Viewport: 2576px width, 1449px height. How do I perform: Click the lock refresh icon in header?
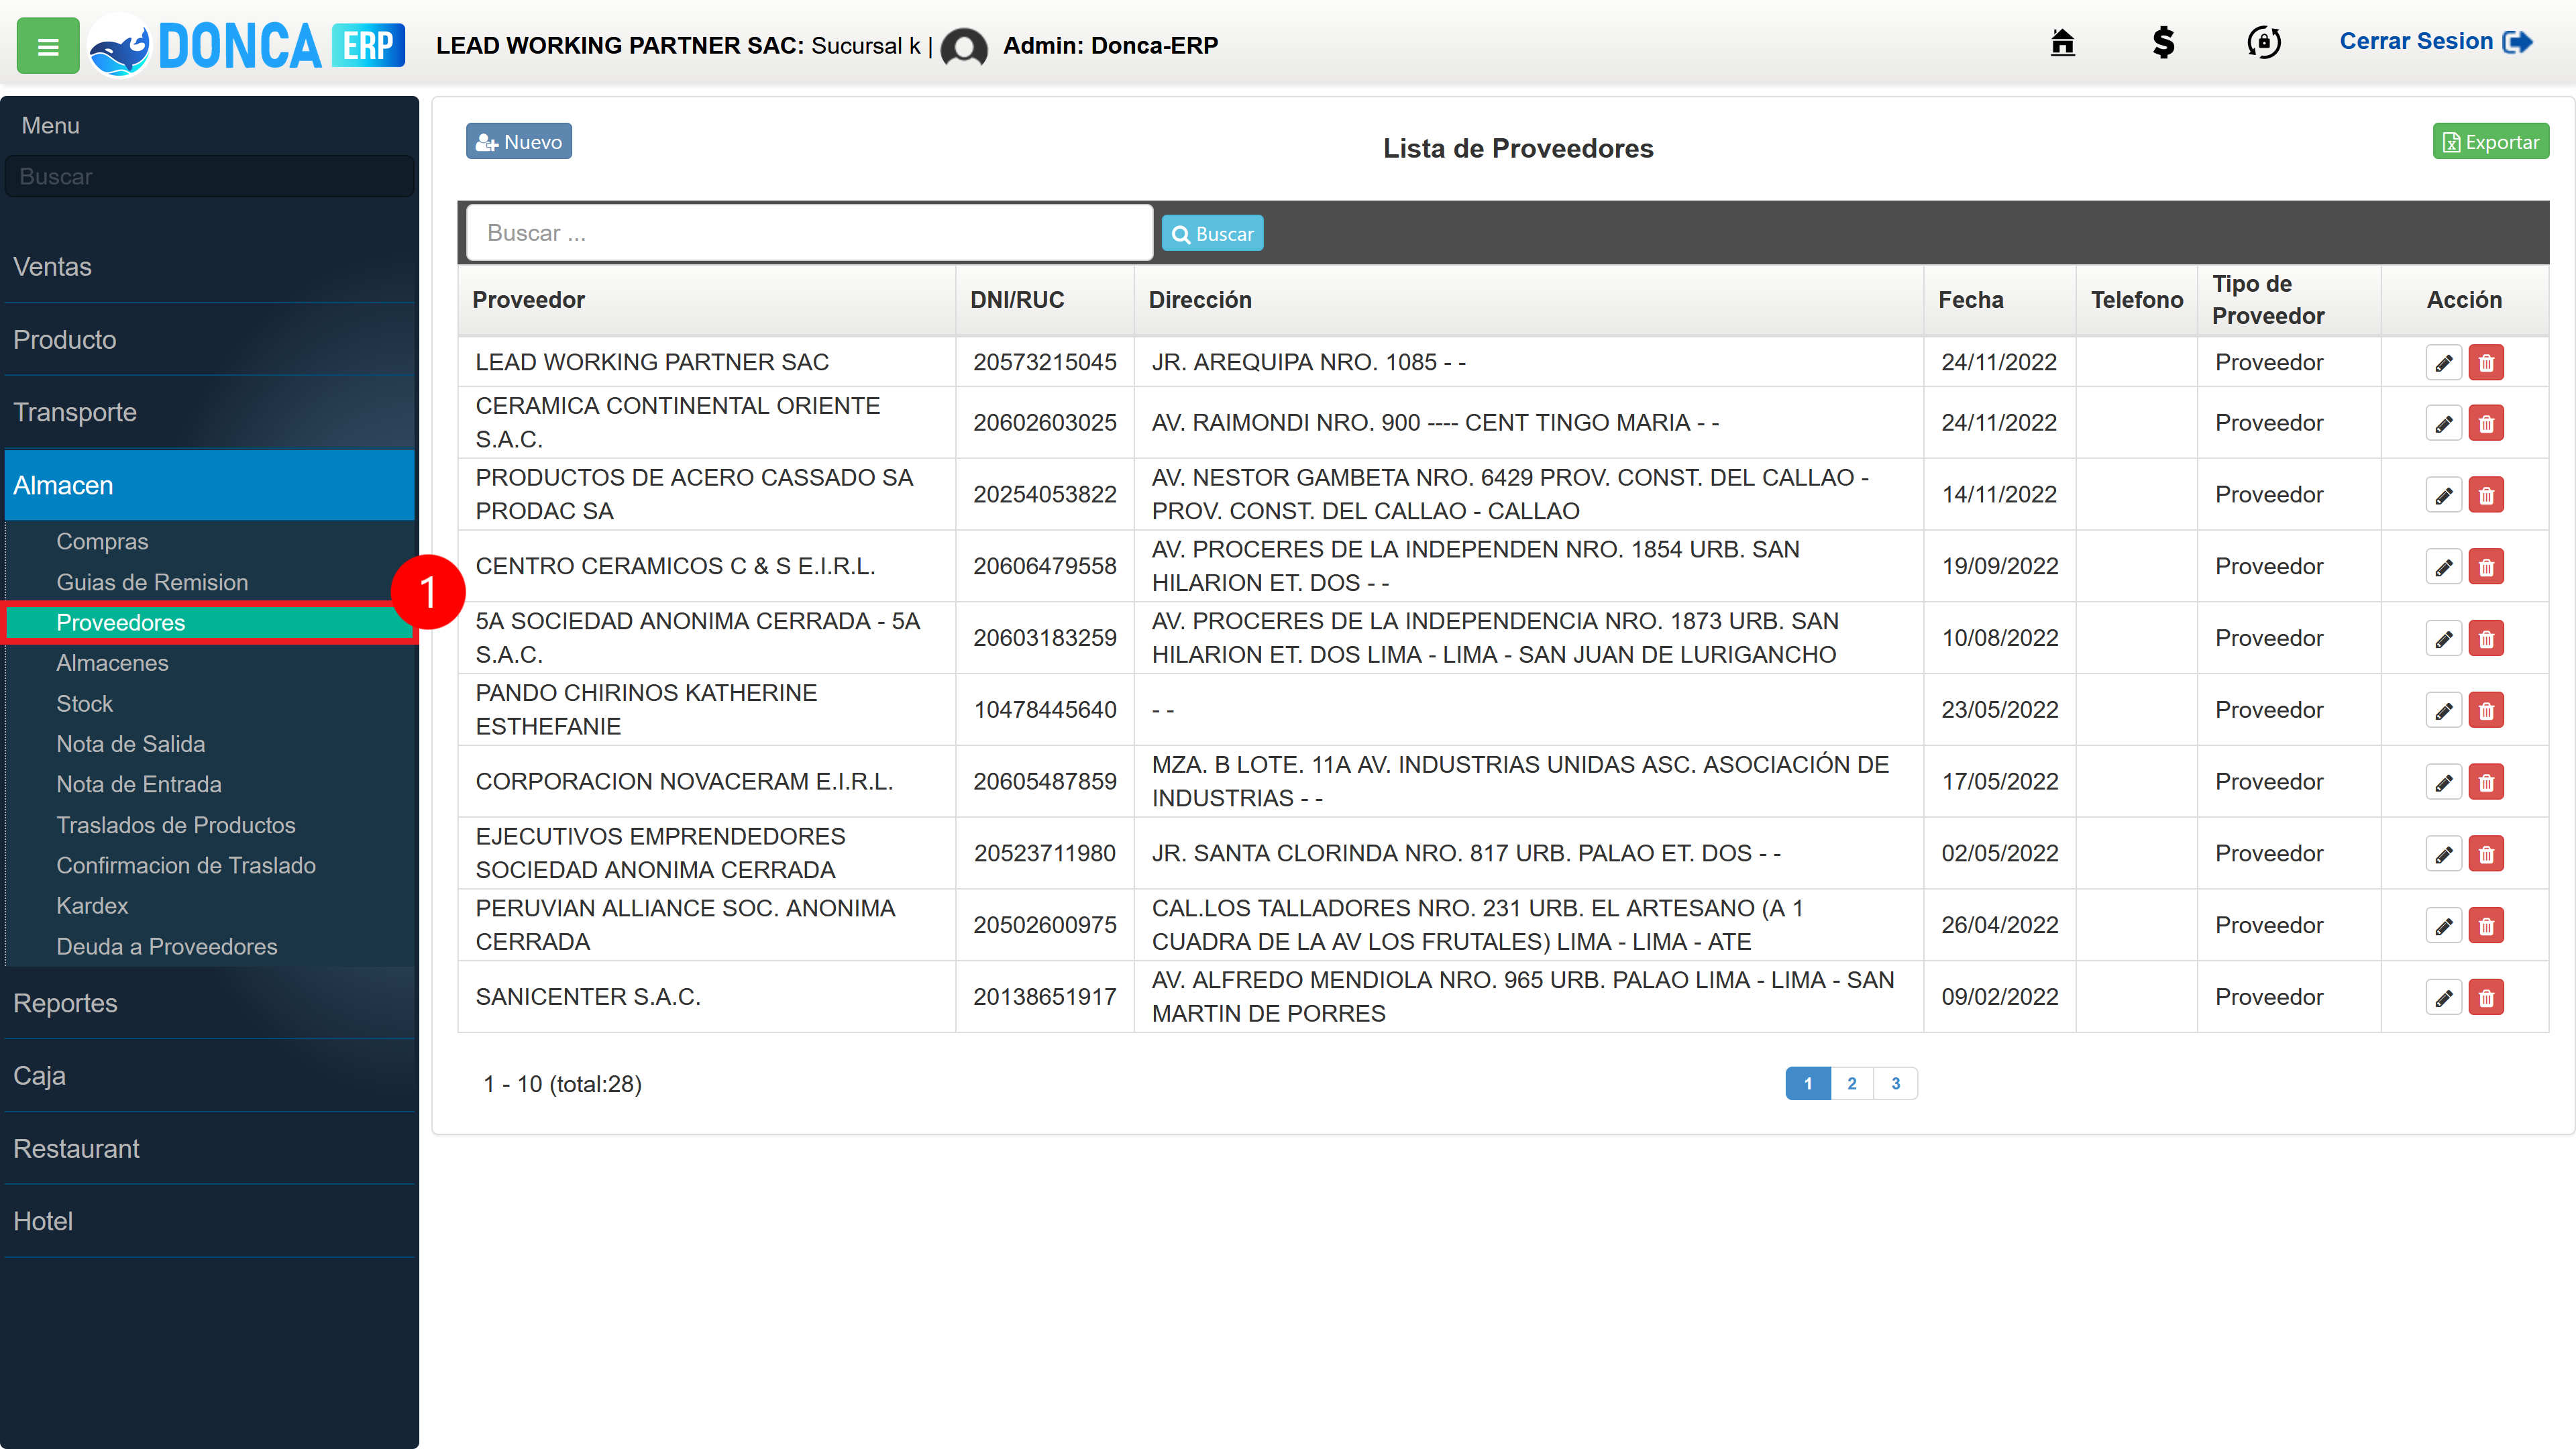[x=2264, y=42]
